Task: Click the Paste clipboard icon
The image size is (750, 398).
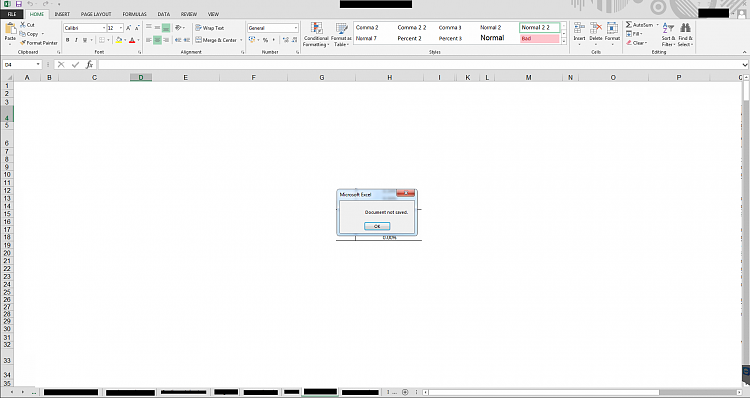Action: coord(10,29)
